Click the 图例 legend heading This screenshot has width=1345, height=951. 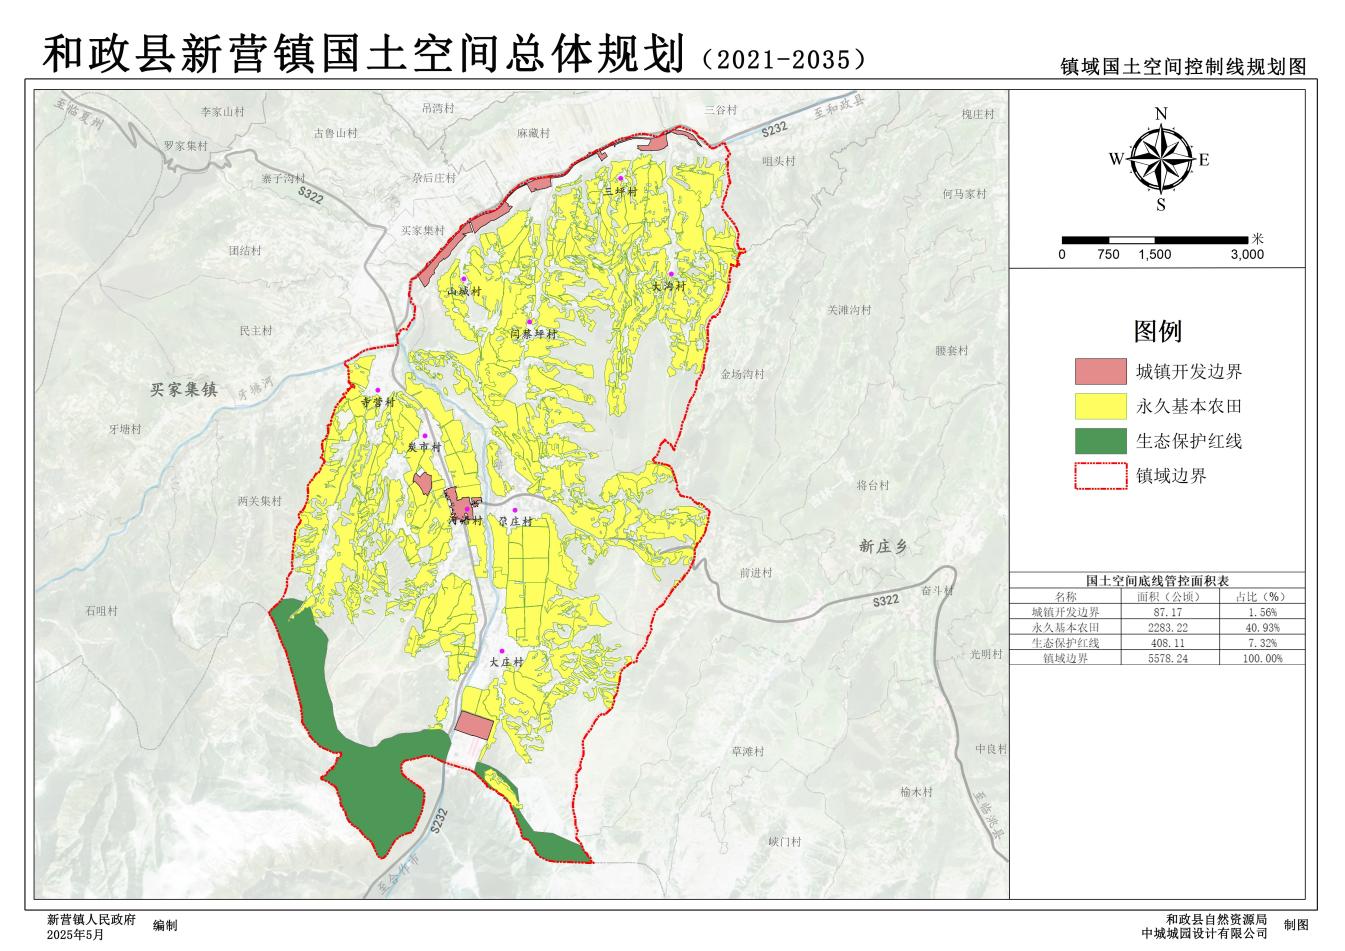[1157, 331]
